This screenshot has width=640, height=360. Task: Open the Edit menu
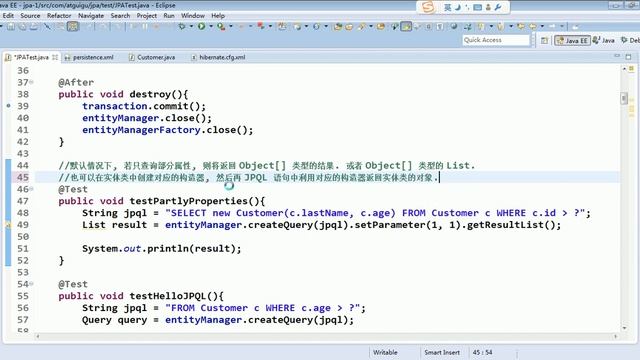pyautogui.click(x=8, y=16)
